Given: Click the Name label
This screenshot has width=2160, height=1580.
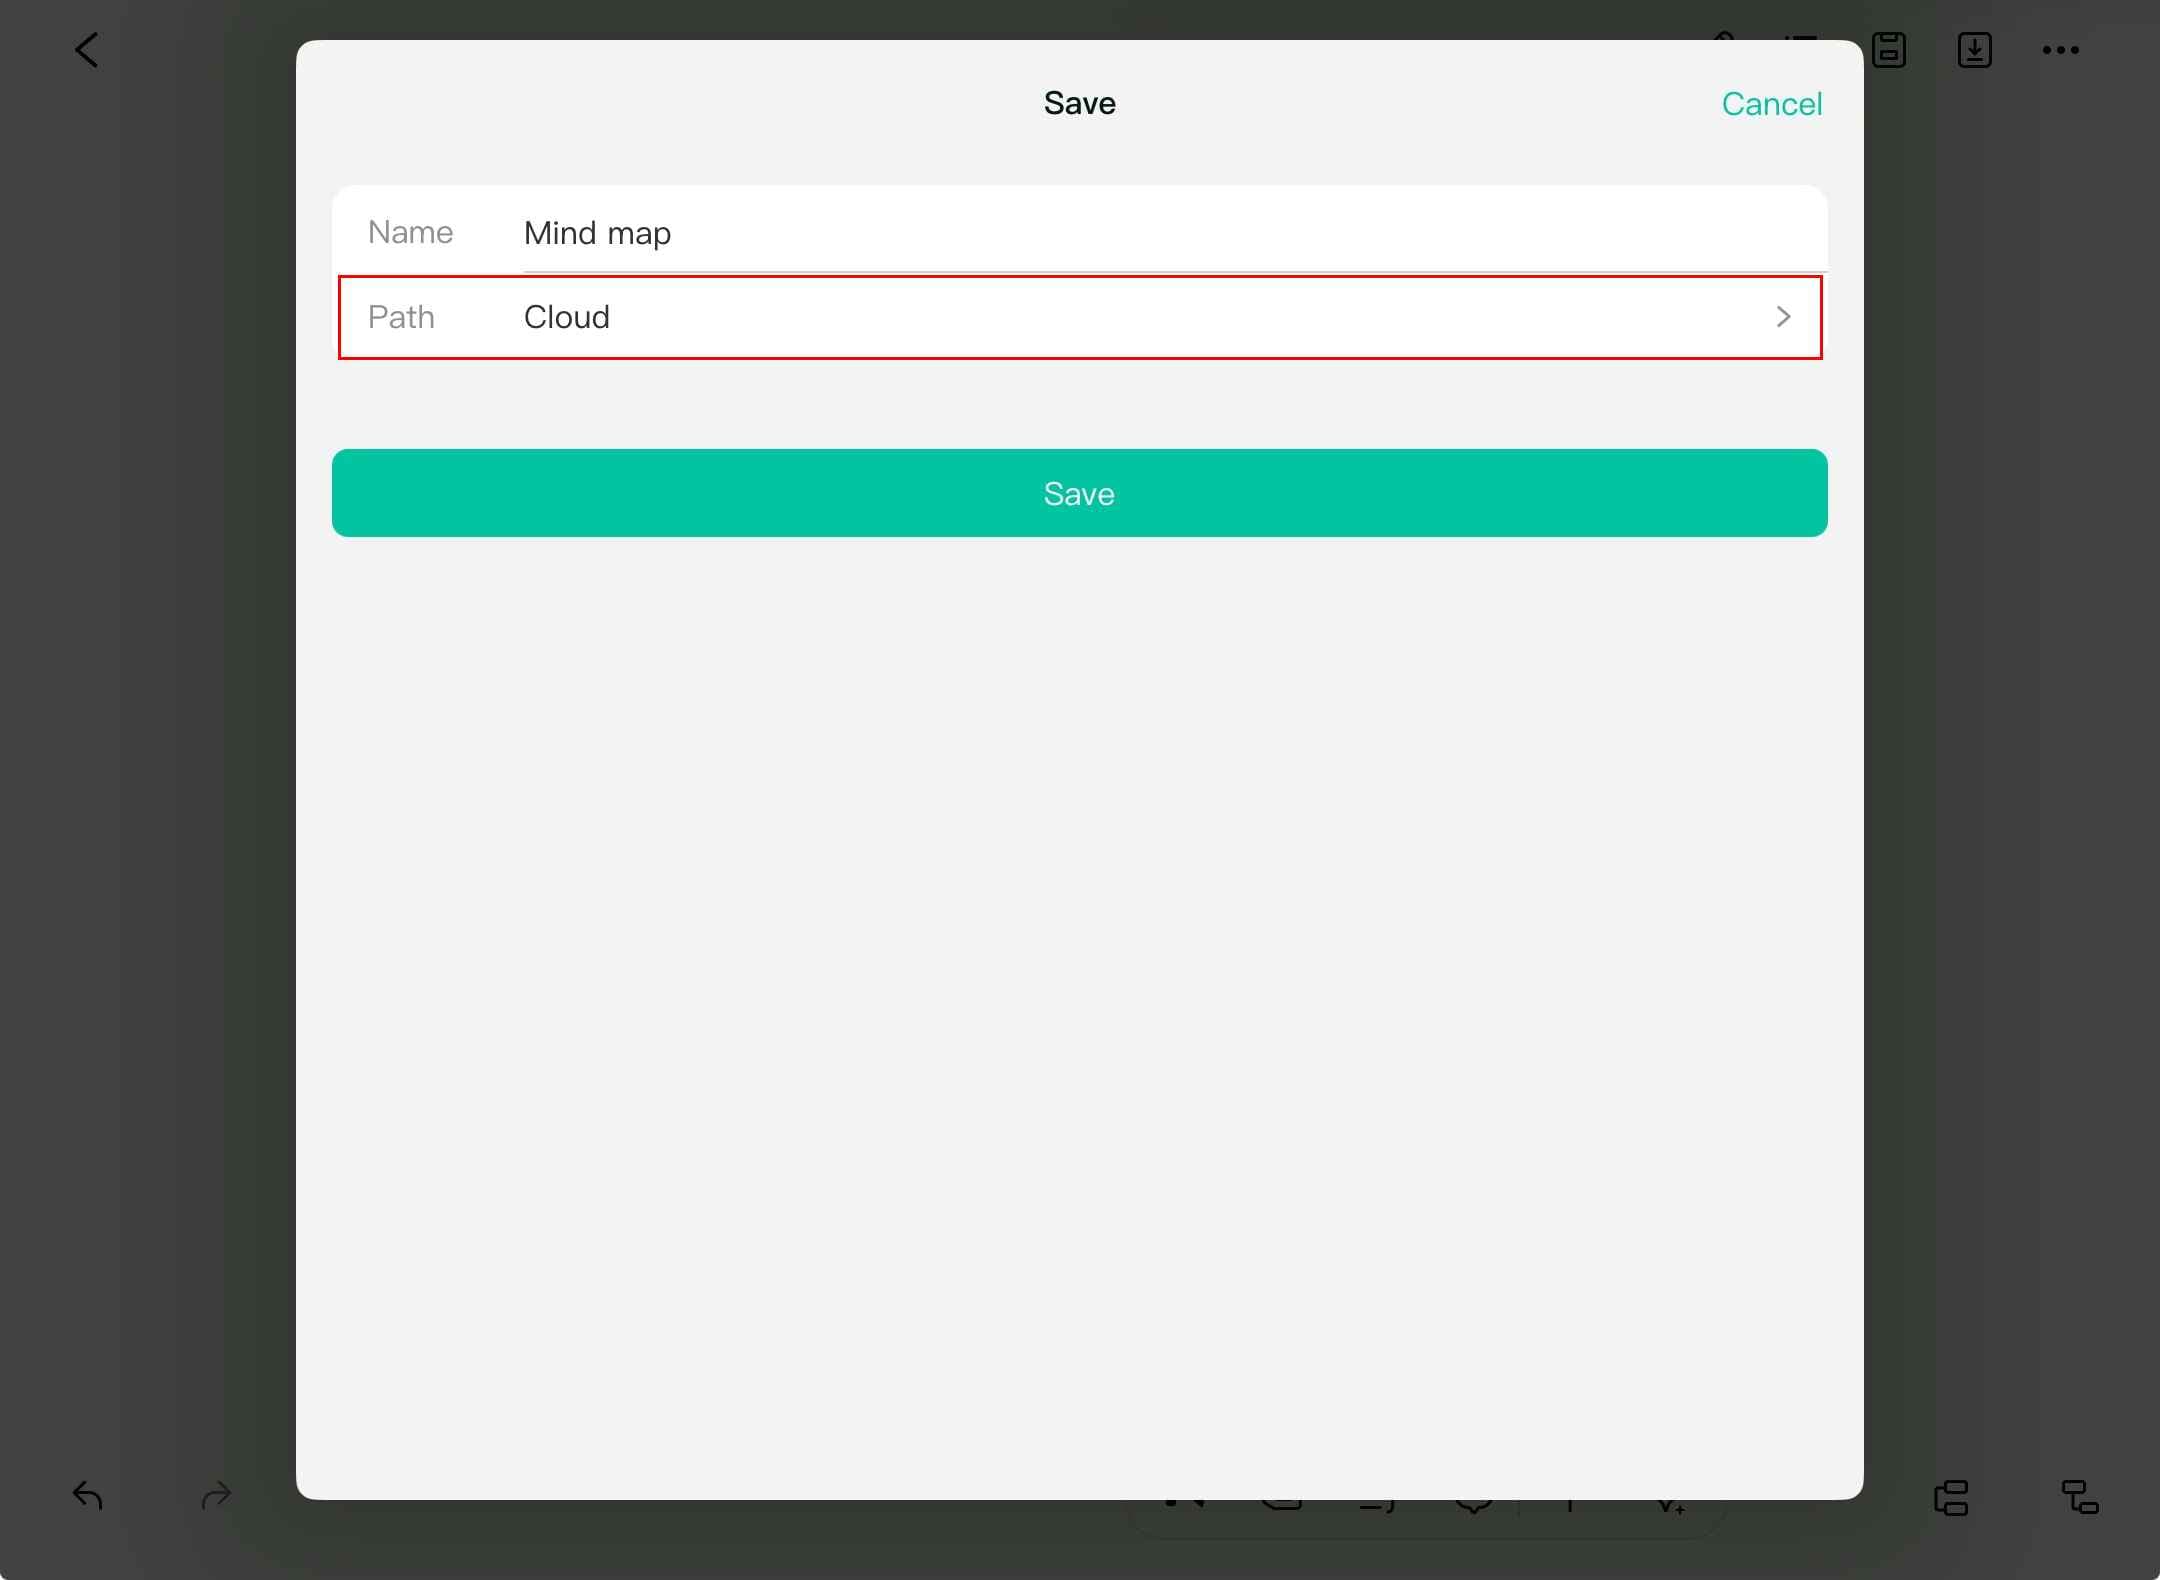Looking at the screenshot, I should 411,232.
